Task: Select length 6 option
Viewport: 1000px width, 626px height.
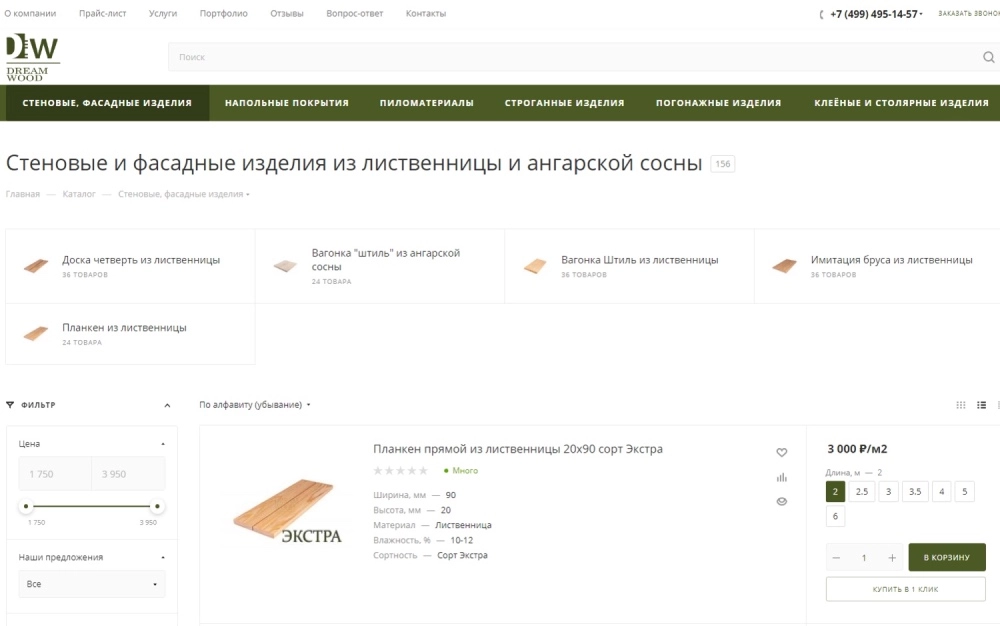Action: pos(835,516)
